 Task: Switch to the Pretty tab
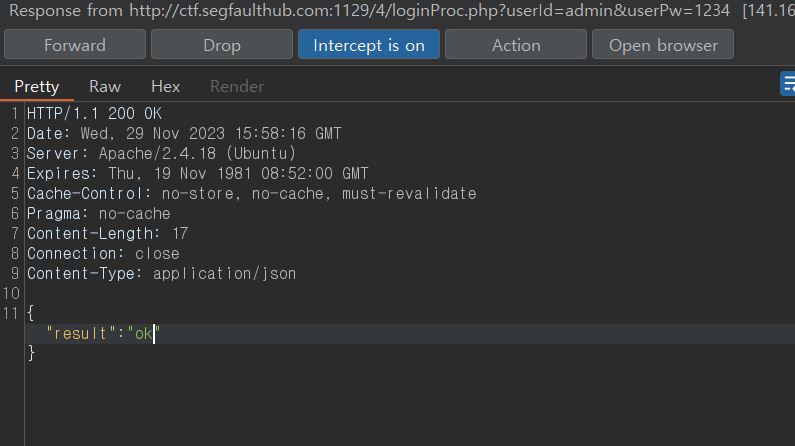coord(37,87)
